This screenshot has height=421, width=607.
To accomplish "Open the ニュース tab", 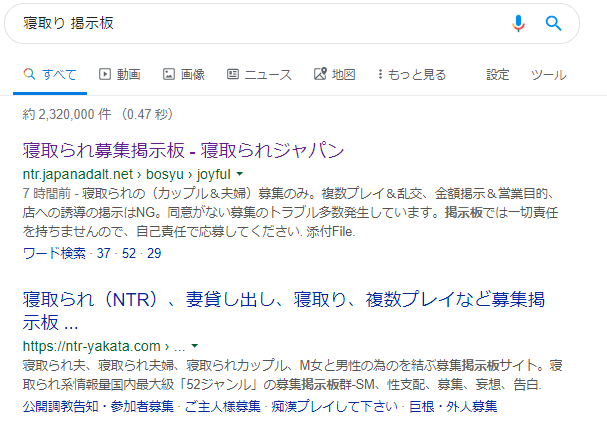I will (x=259, y=74).
